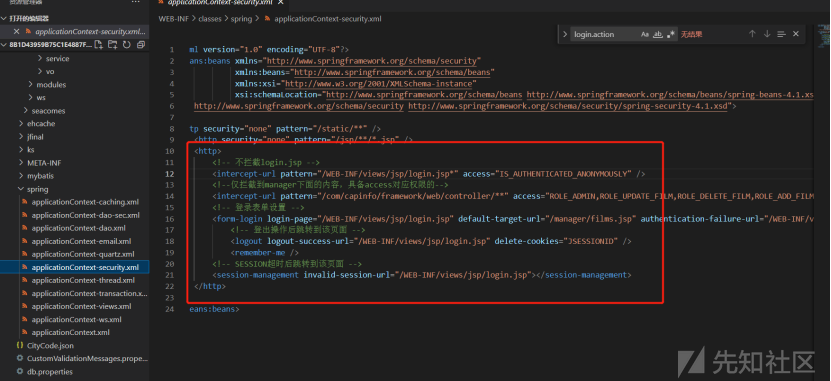
Task: Collapse the open editors section
Action: click(4, 18)
